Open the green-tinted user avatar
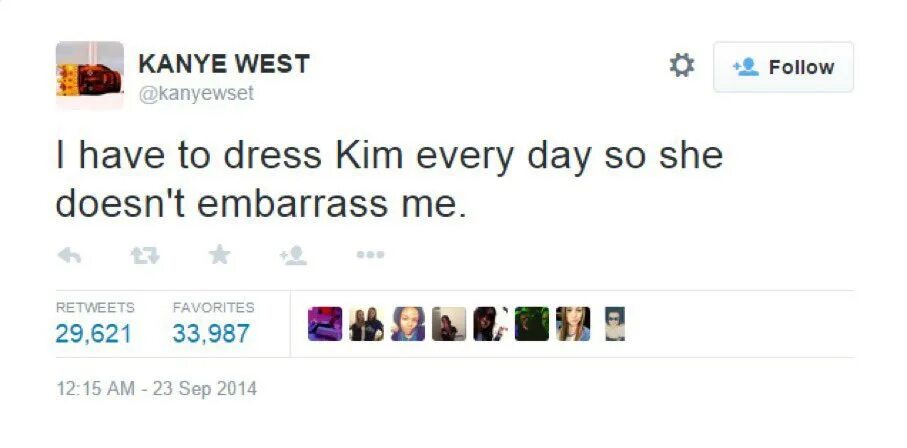The height and width of the screenshot is (448, 907). pos(532,324)
